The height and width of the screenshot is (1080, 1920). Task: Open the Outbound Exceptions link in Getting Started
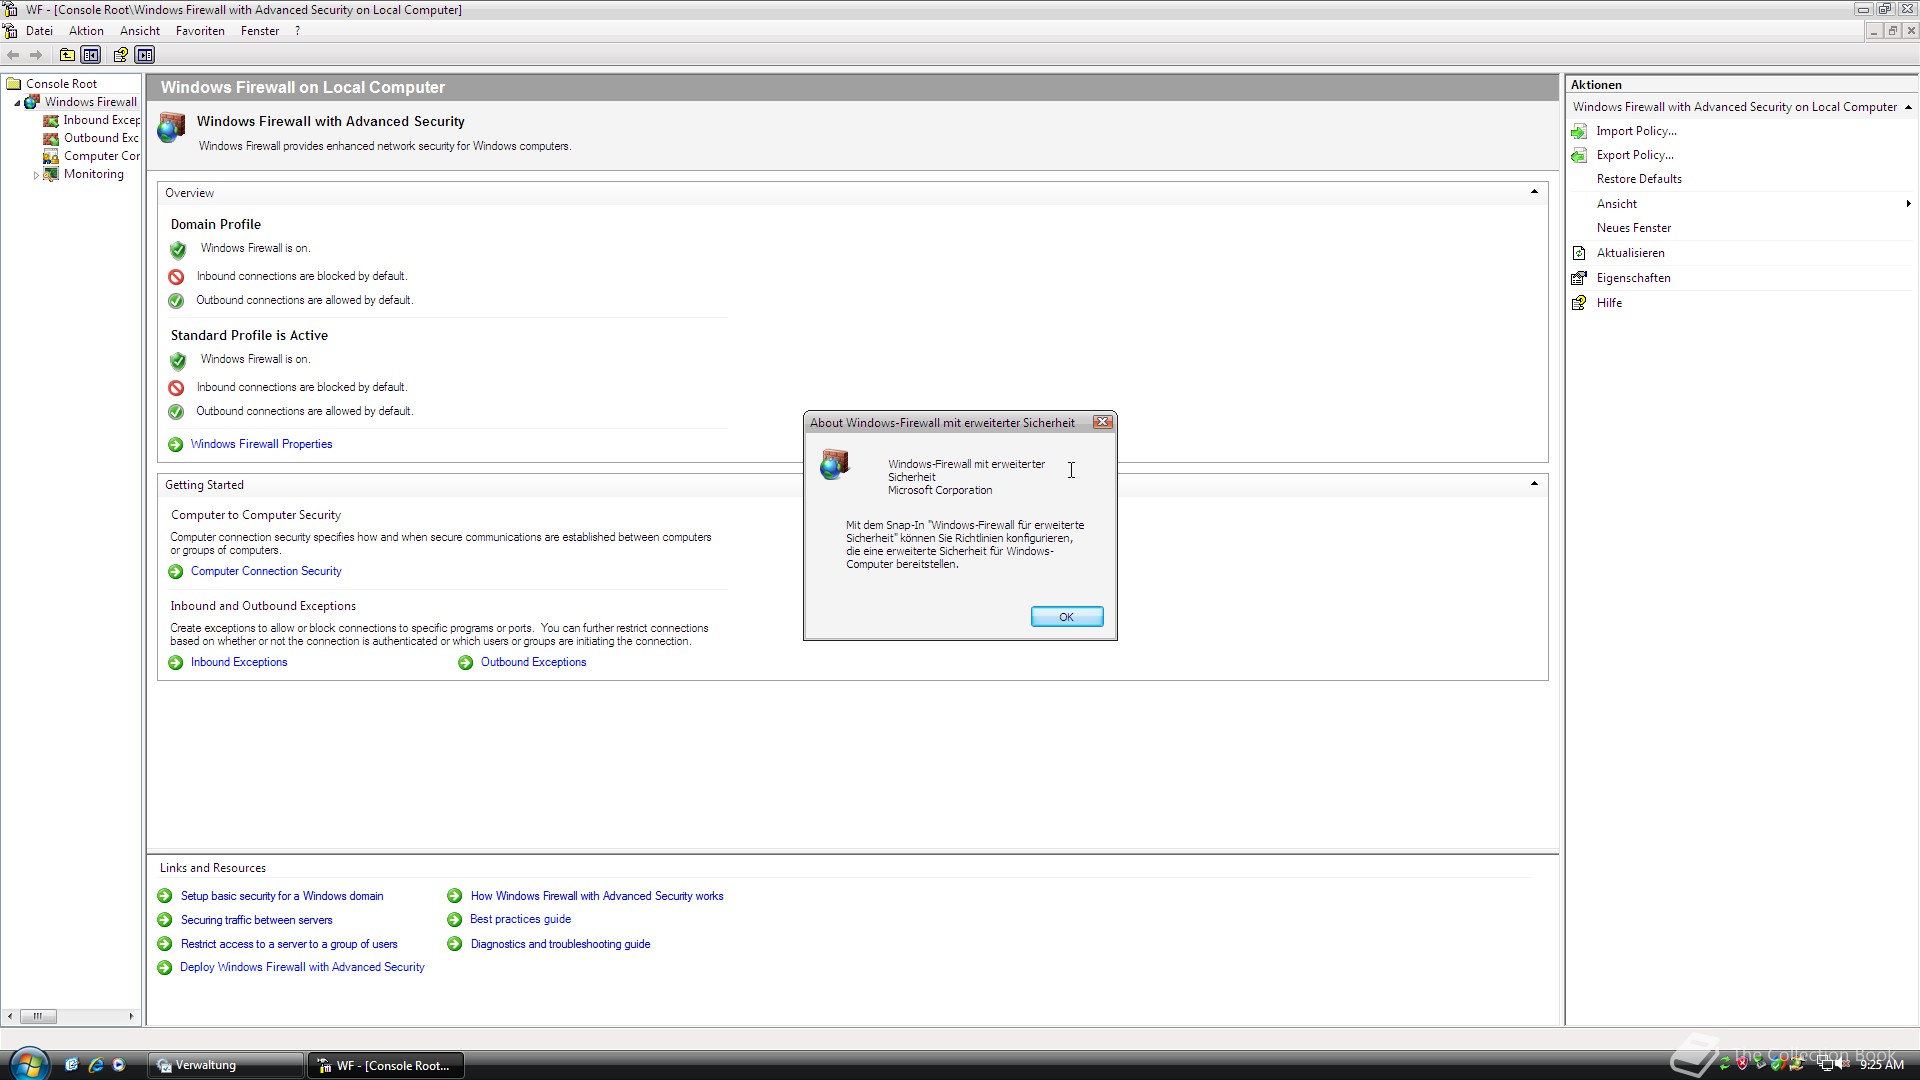click(x=533, y=662)
